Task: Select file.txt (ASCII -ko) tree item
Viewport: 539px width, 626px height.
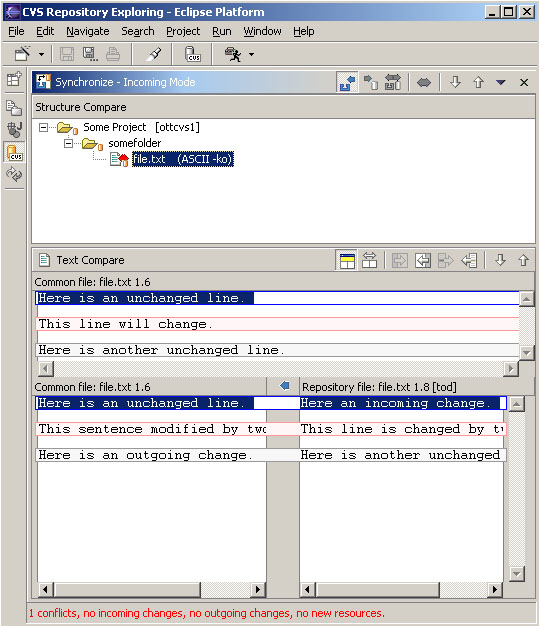Action: click(183, 159)
